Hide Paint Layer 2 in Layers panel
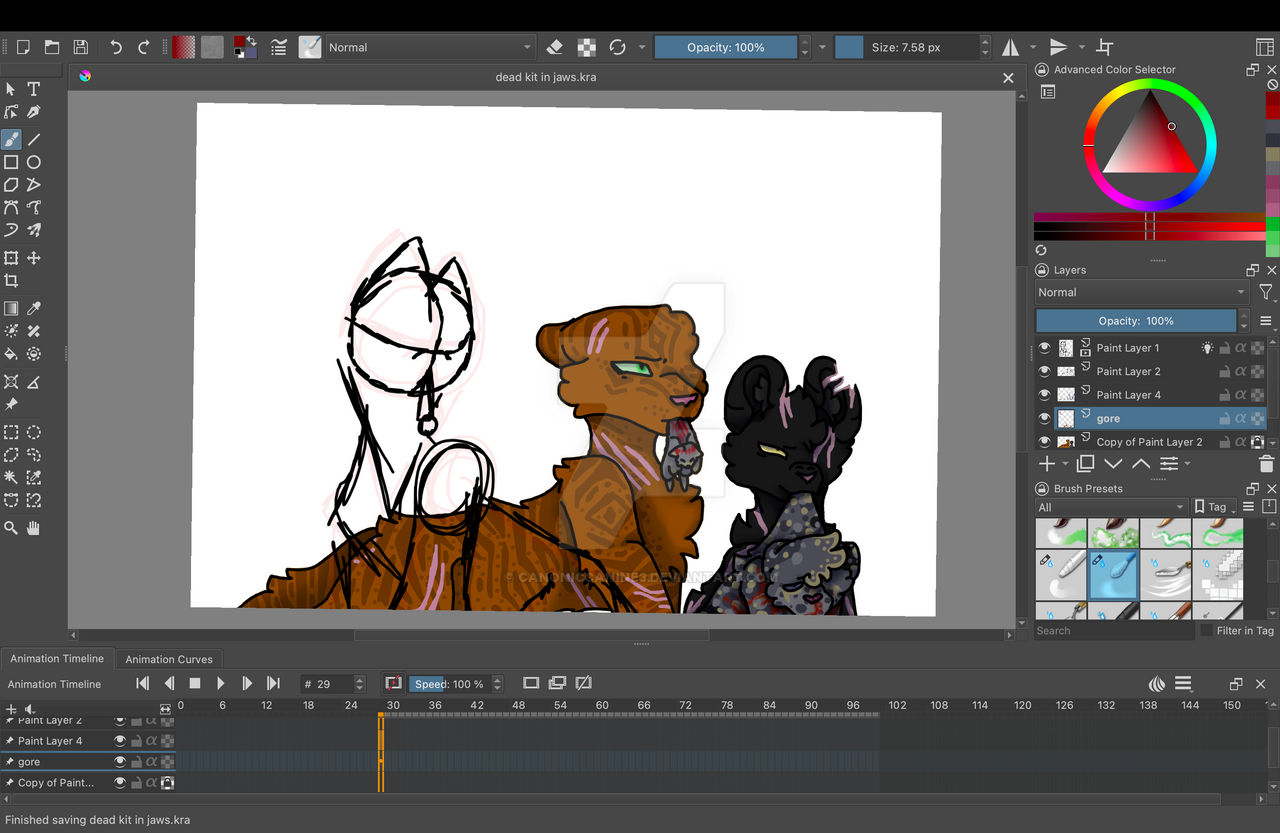This screenshot has height=833, width=1280. pyautogui.click(x=1045, y=371)
